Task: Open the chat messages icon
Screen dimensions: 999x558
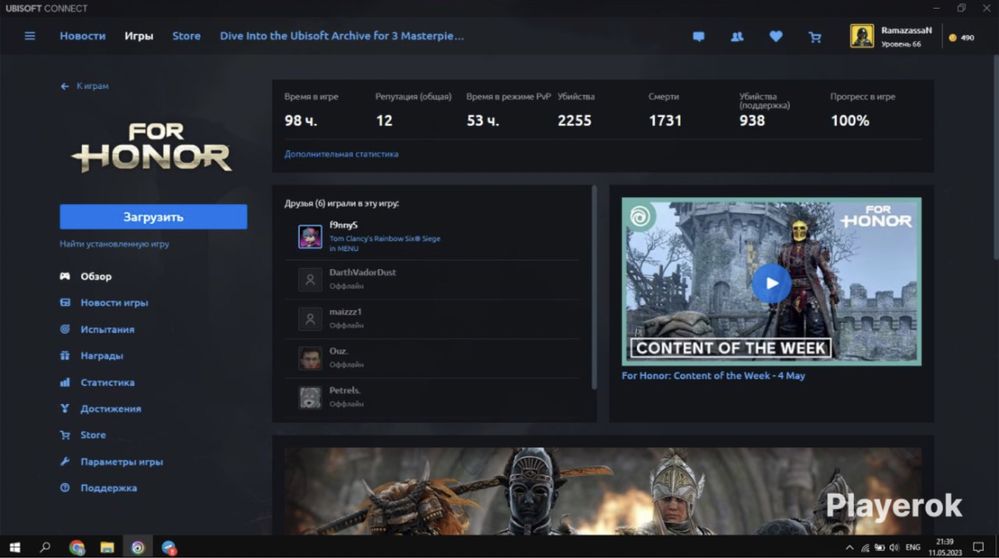Action: pyautogui.click(x=698, y=36)
